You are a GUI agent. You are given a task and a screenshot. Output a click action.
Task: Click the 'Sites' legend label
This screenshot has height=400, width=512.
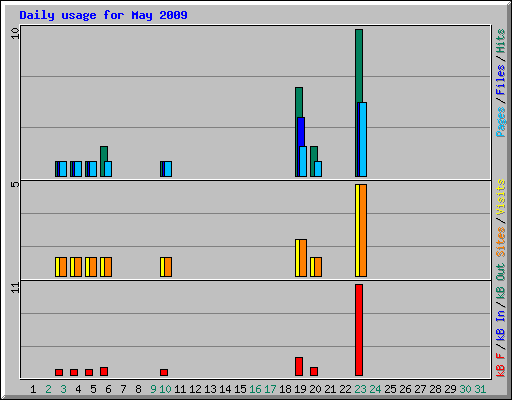501,242
